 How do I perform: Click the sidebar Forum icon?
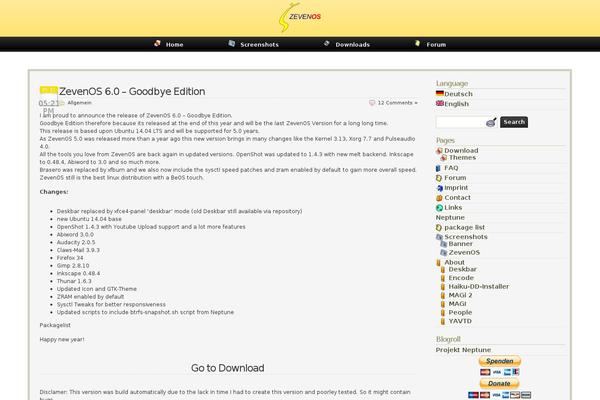click(439, 178)
